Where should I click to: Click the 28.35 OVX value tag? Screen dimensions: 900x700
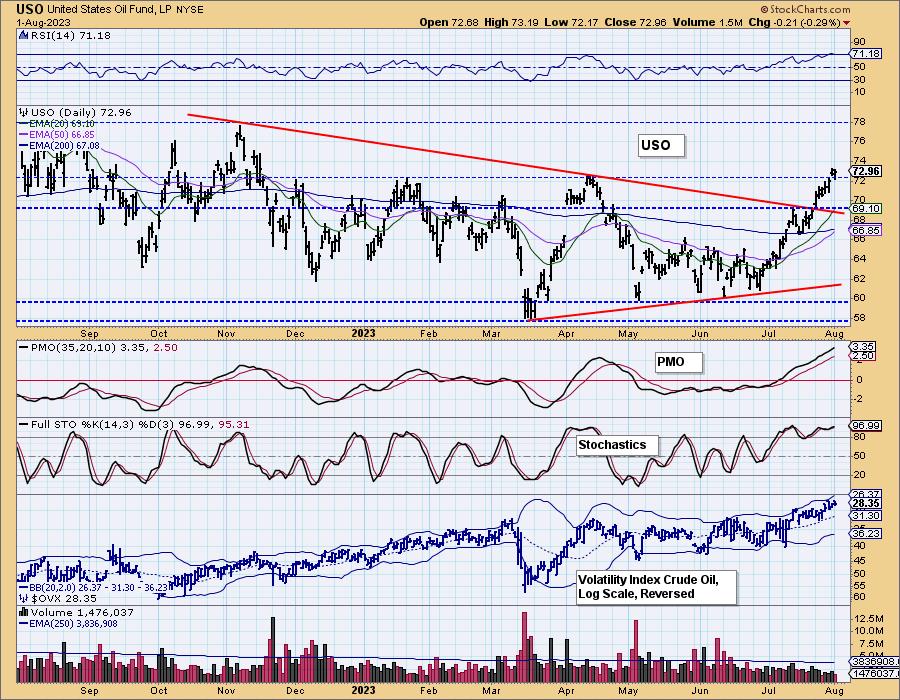coord(866,503)
